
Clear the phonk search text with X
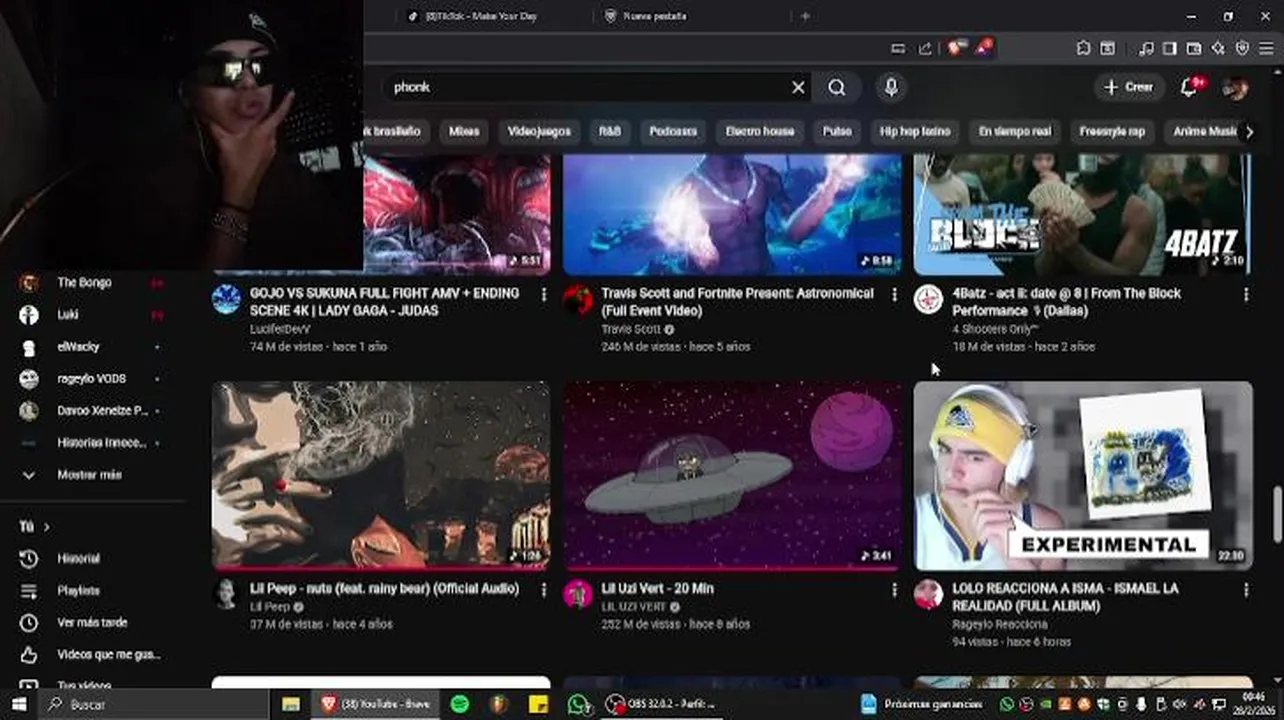[798, 88]
